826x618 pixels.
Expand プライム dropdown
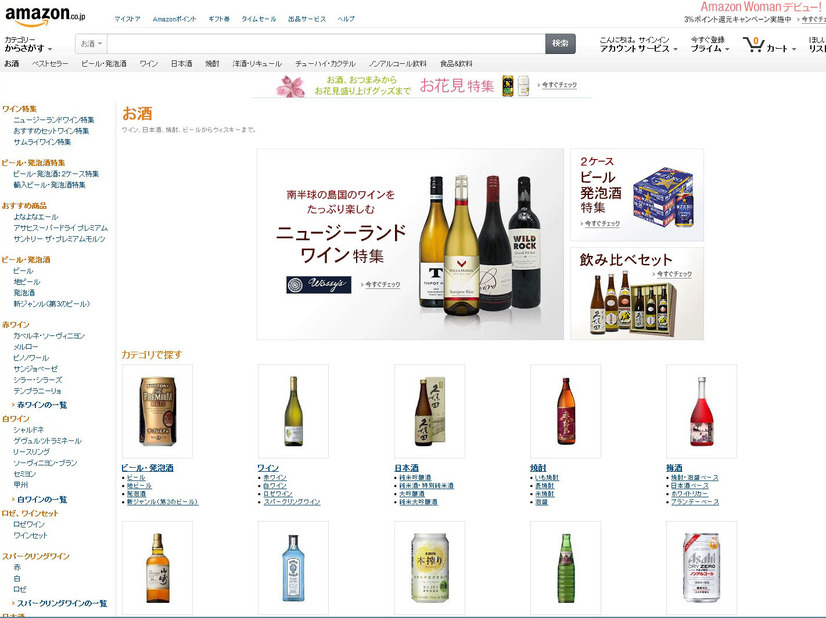710,44
